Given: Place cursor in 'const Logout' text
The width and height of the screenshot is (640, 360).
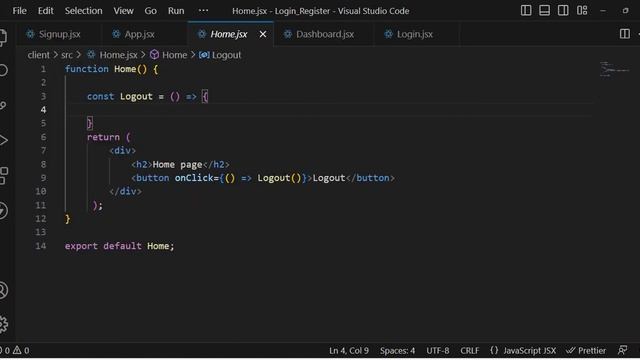Looking at the screenshot, I should click(x=120, y=96).
